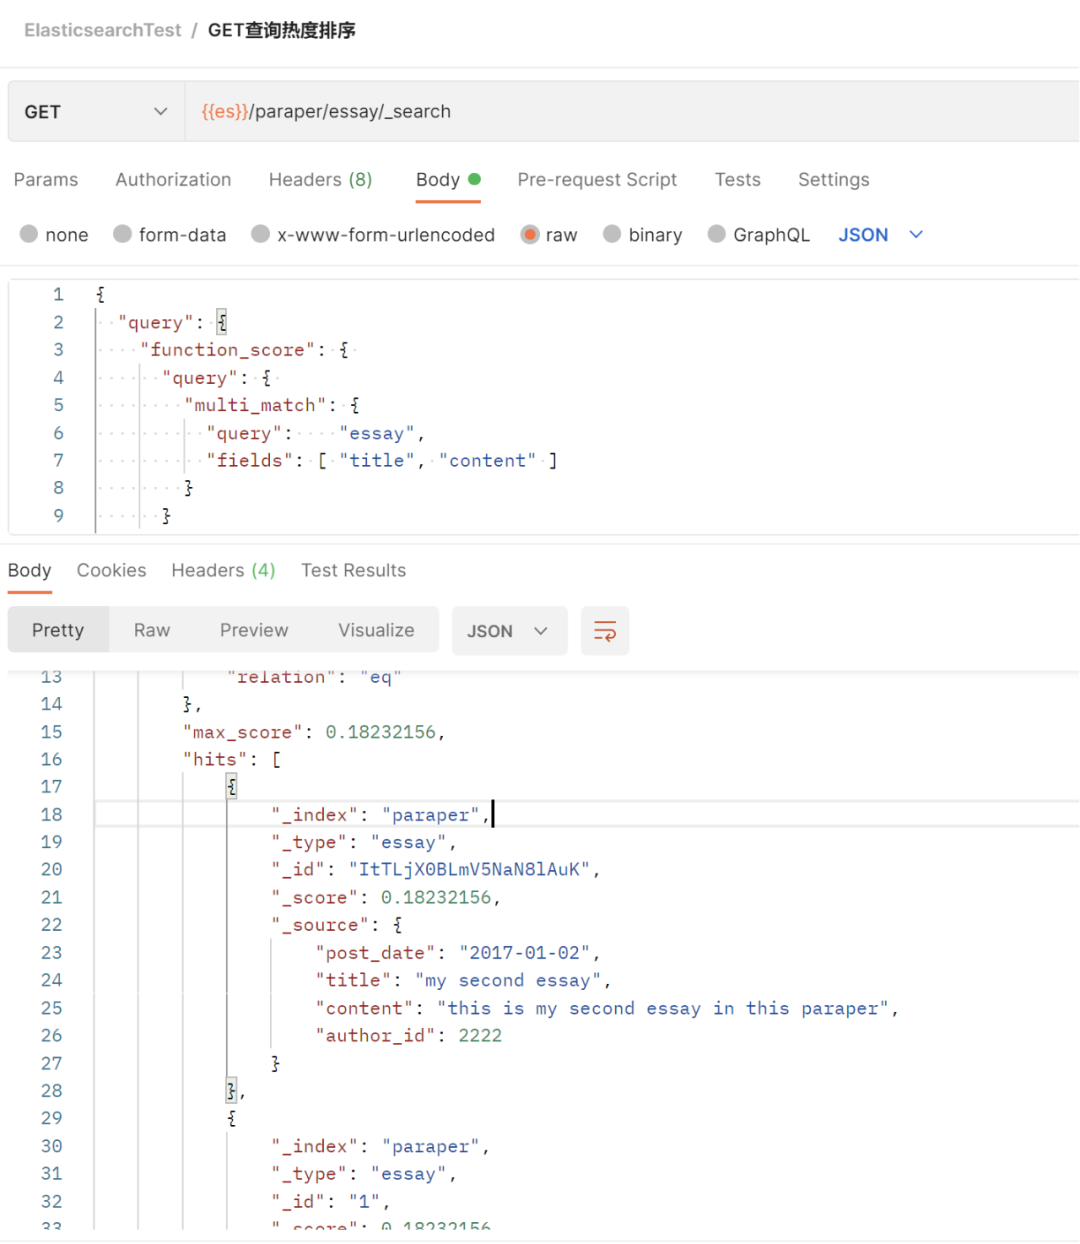The image size is (1080, 1244).
Task: Open the ElasticsearchTest collection breadcrumb
Action: [x=103, y=30]
